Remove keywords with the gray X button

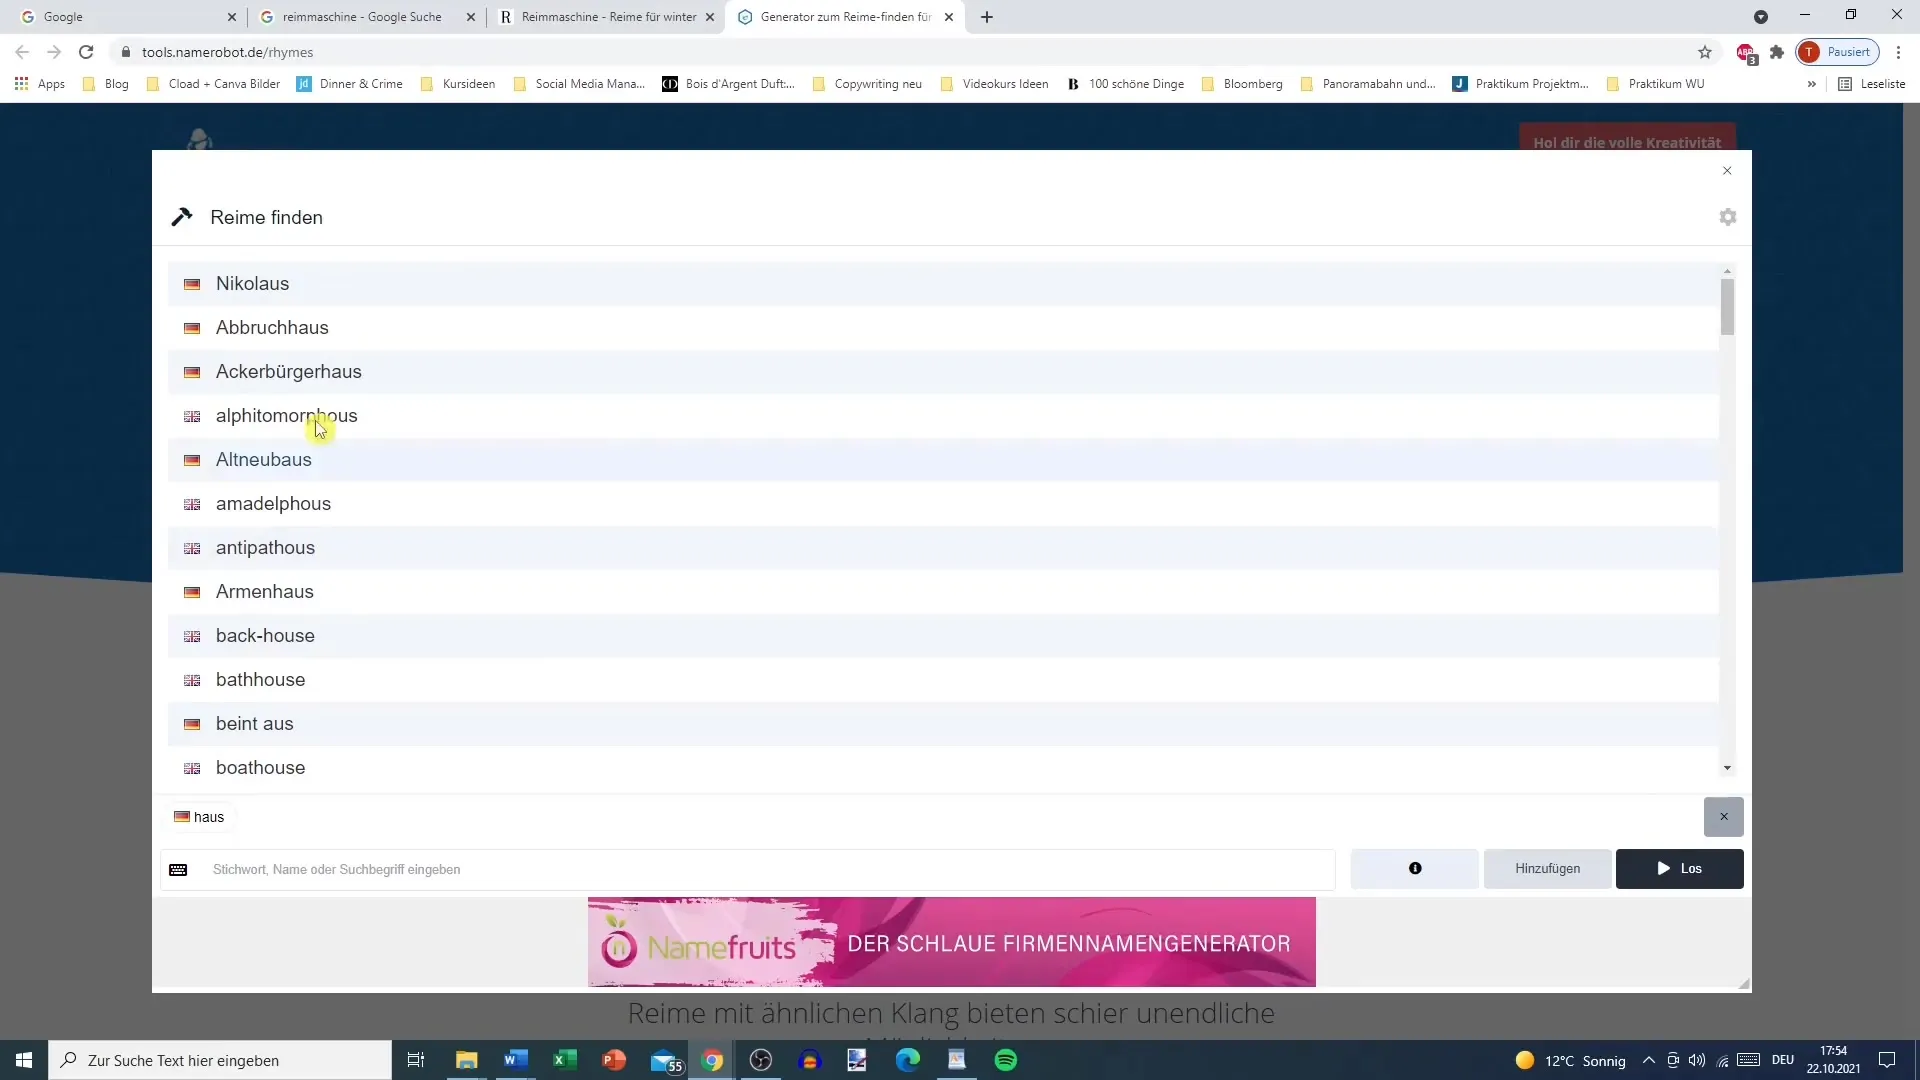[1723, 817]
